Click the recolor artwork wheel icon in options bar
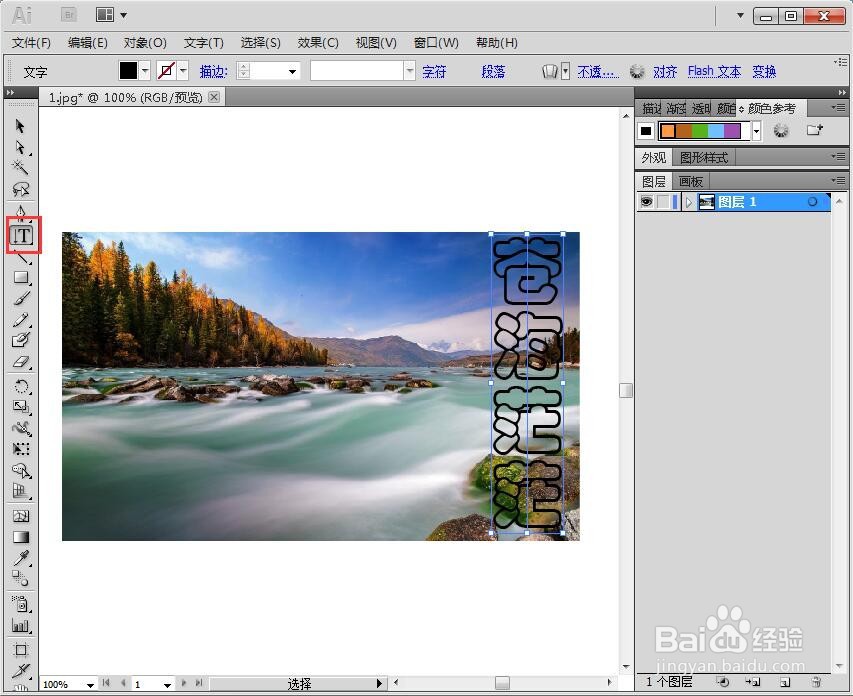This screenshot has width=853, height=696. point(636,71)
